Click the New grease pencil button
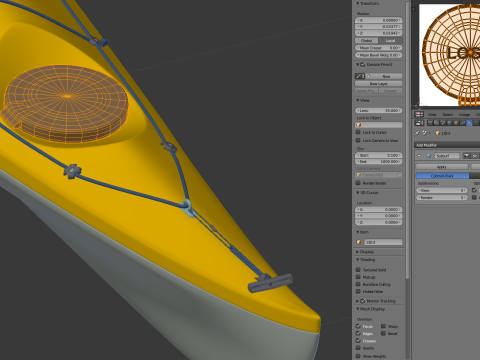 [384, 76]
